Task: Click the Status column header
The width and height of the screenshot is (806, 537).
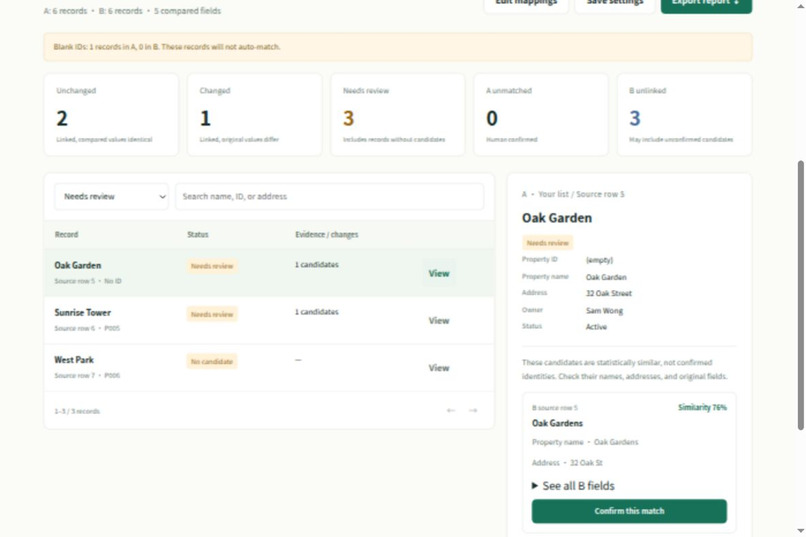Action: point(197,234)
